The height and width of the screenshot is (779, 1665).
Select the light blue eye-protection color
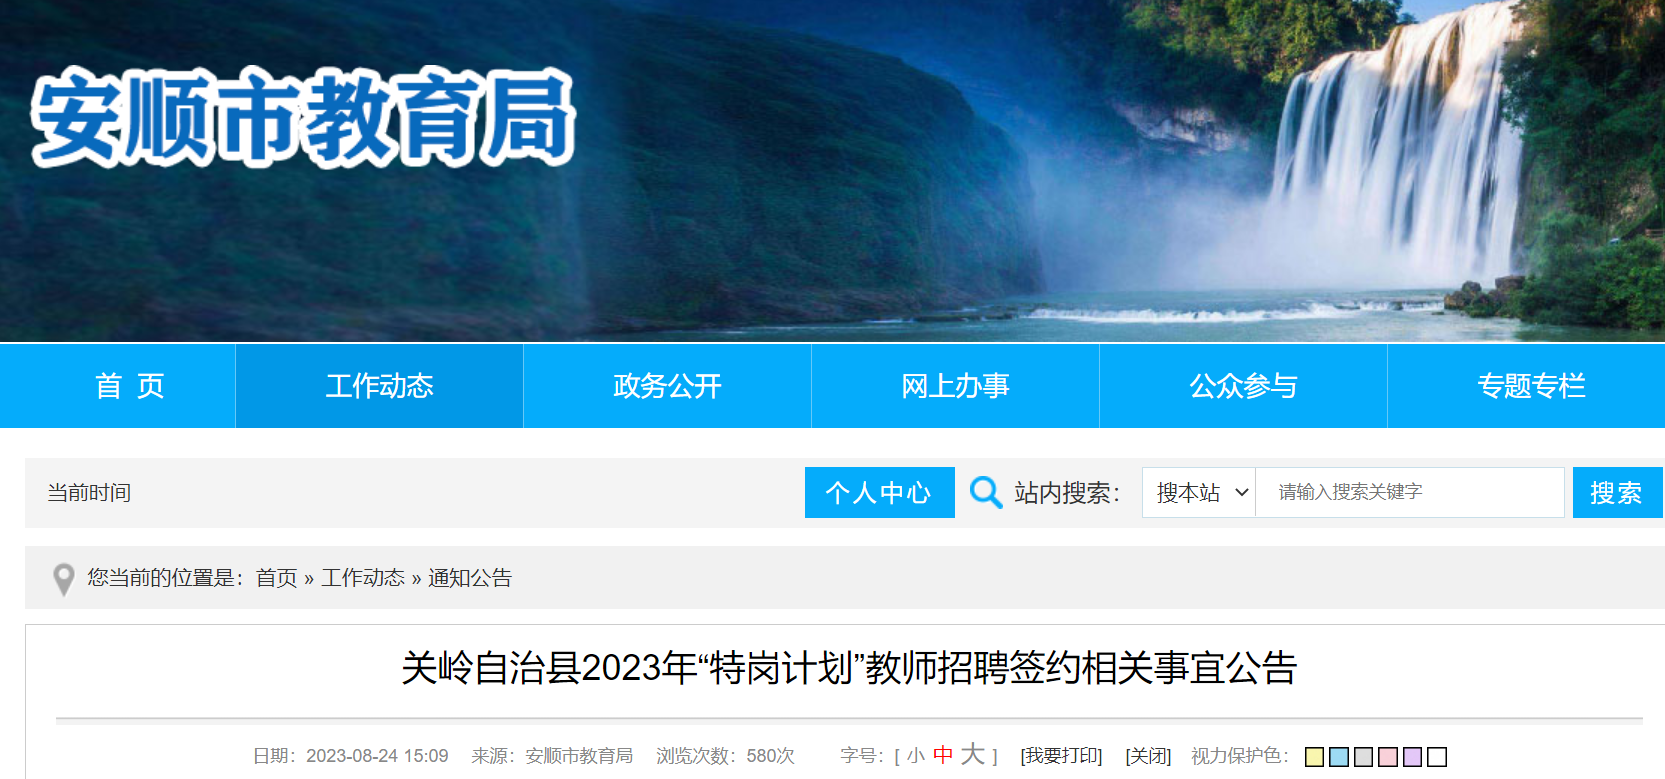pyautogui.click(x=1339, y=757)
